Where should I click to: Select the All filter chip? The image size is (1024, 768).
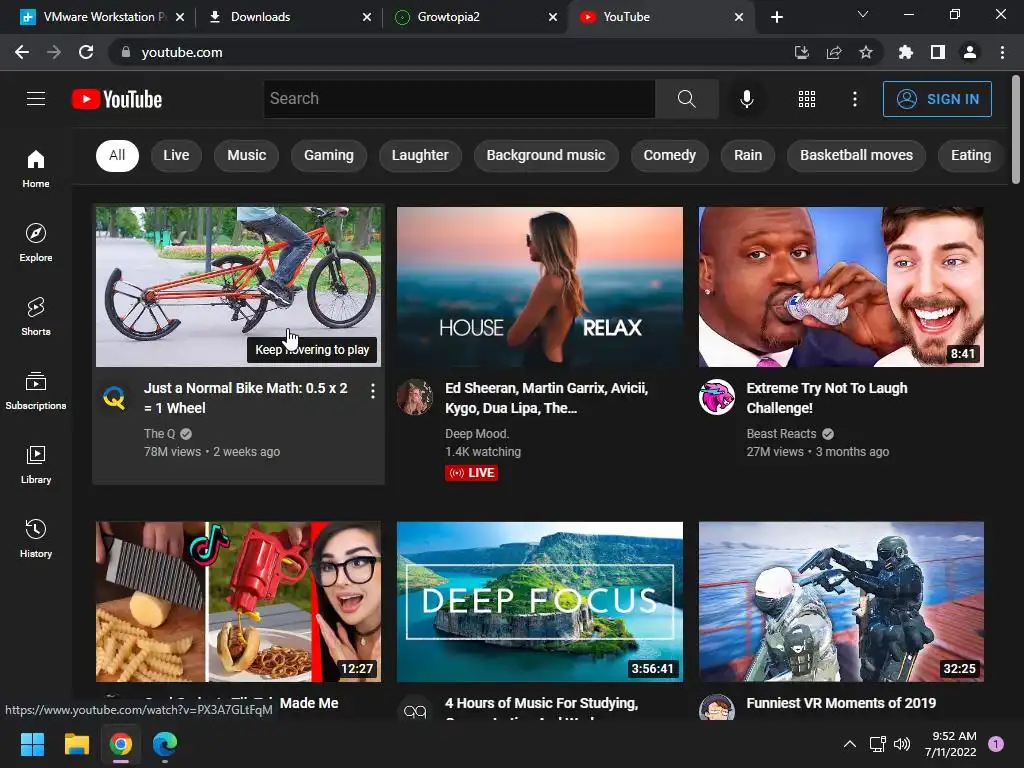(x=118, y=155)
